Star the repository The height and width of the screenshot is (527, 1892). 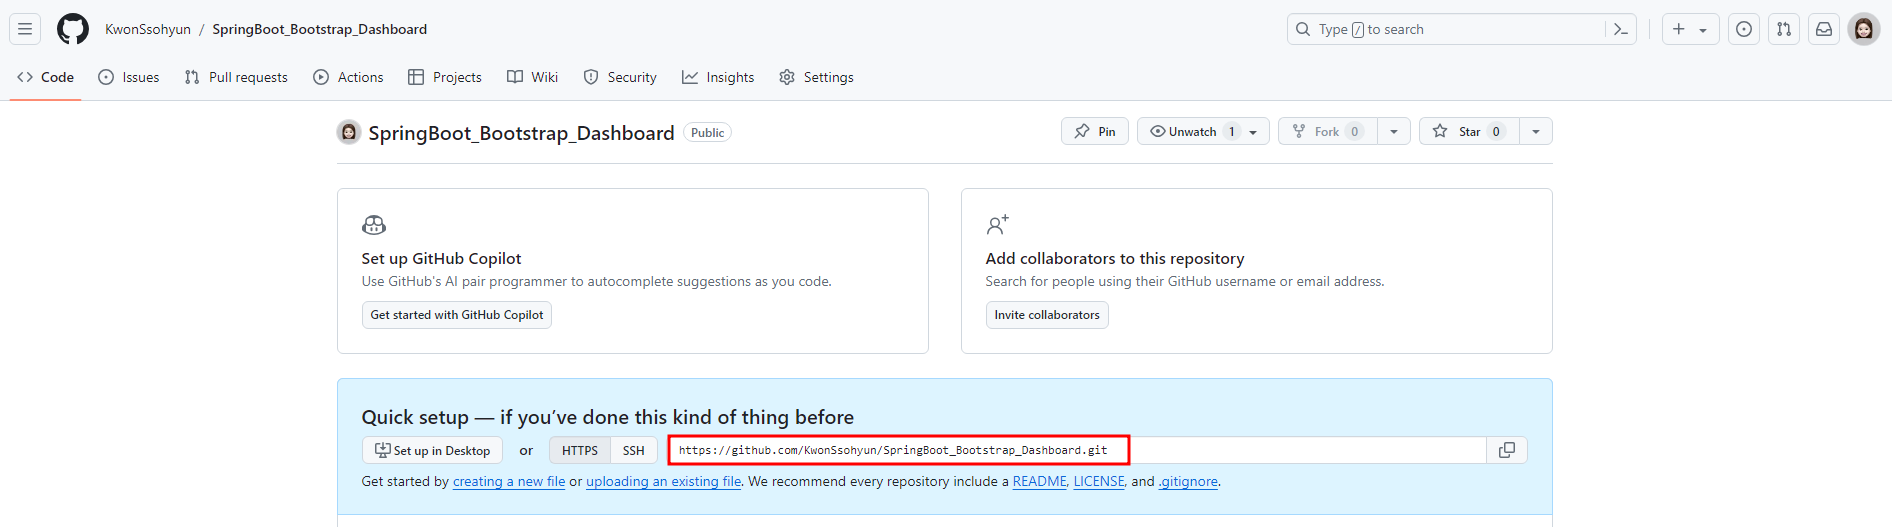1469,131
